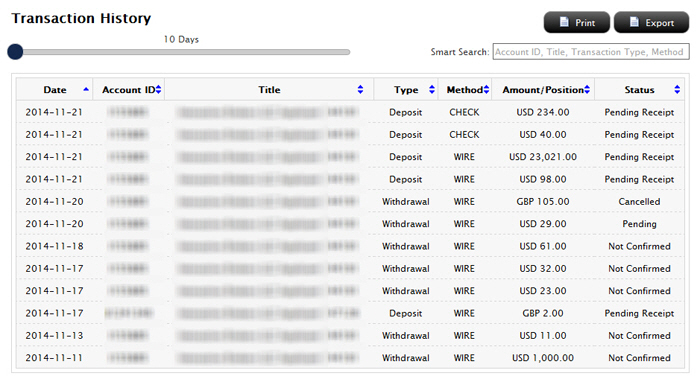Screen dimensions: 700x376
Task: Select the USD 1,000.00 withdrawal row
Action: (x=350, y=358)
